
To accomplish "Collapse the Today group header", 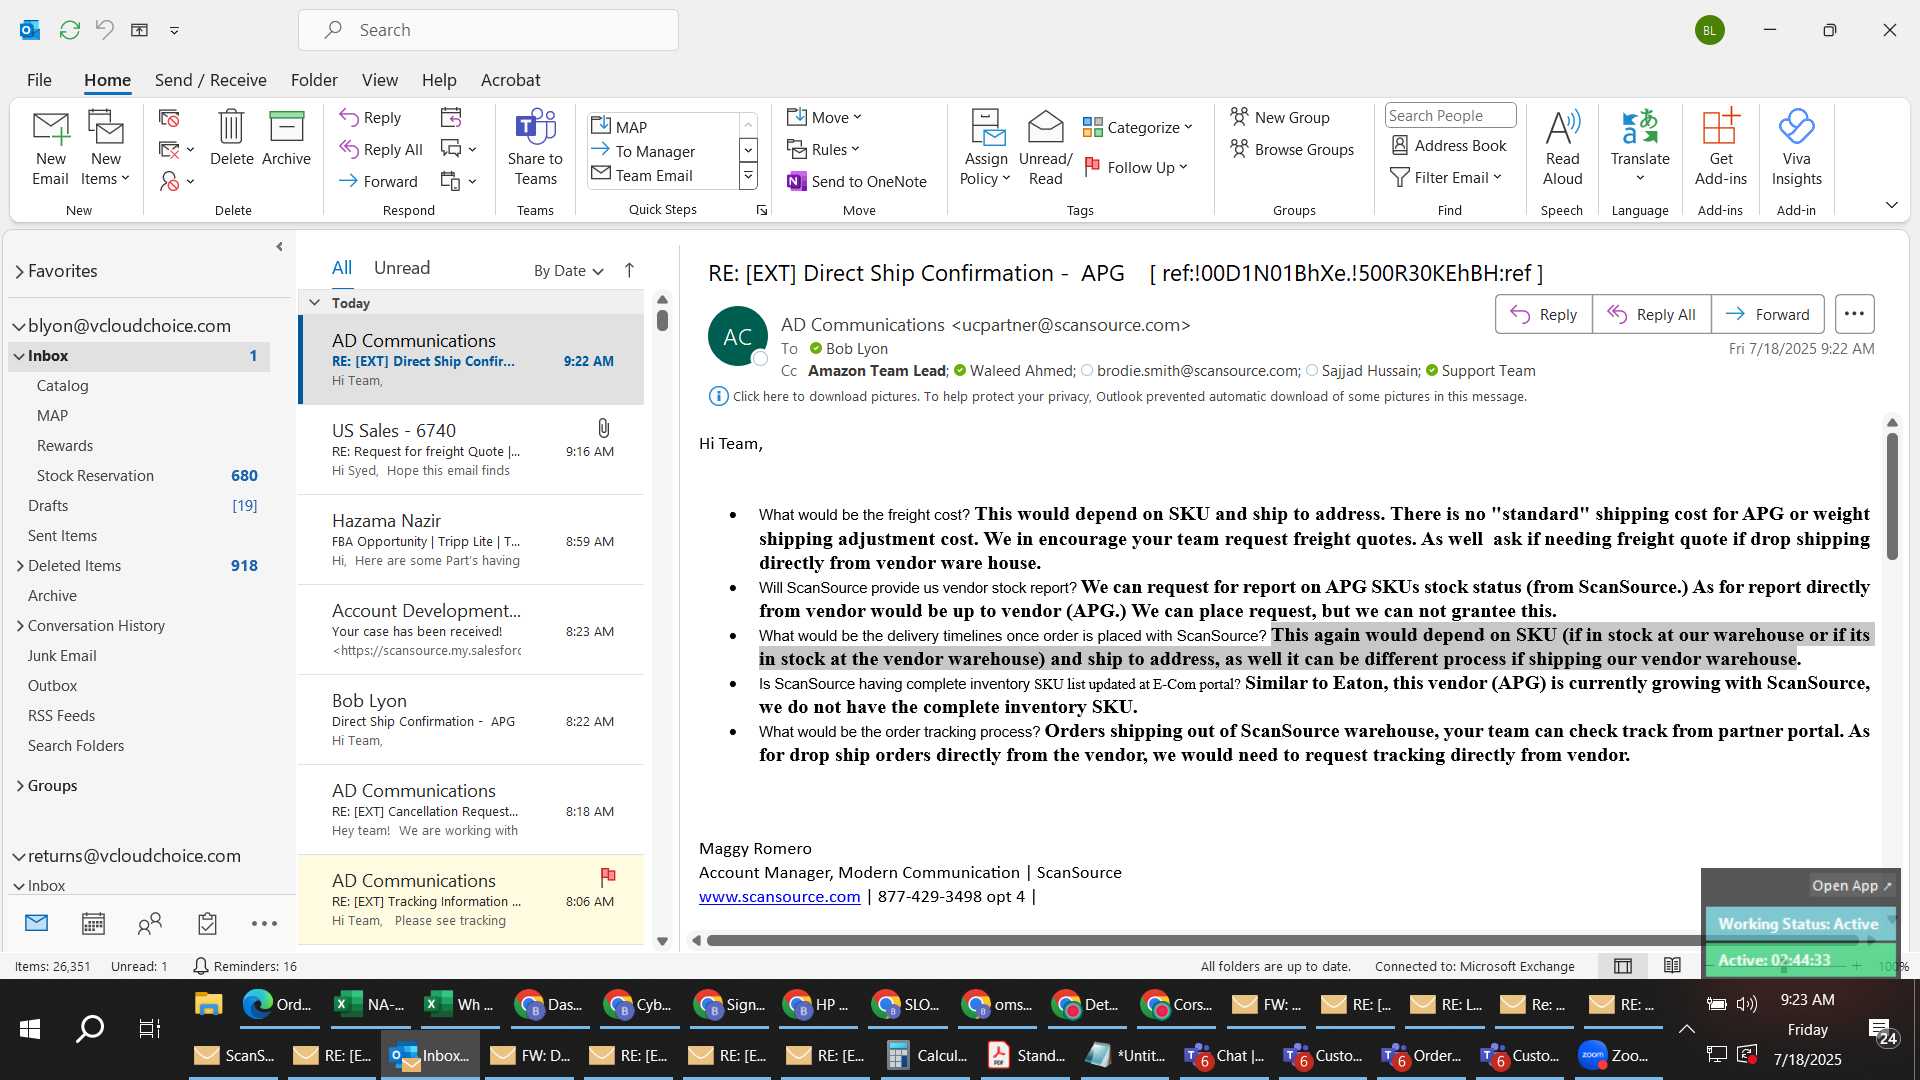I will [x=314, y=302].
